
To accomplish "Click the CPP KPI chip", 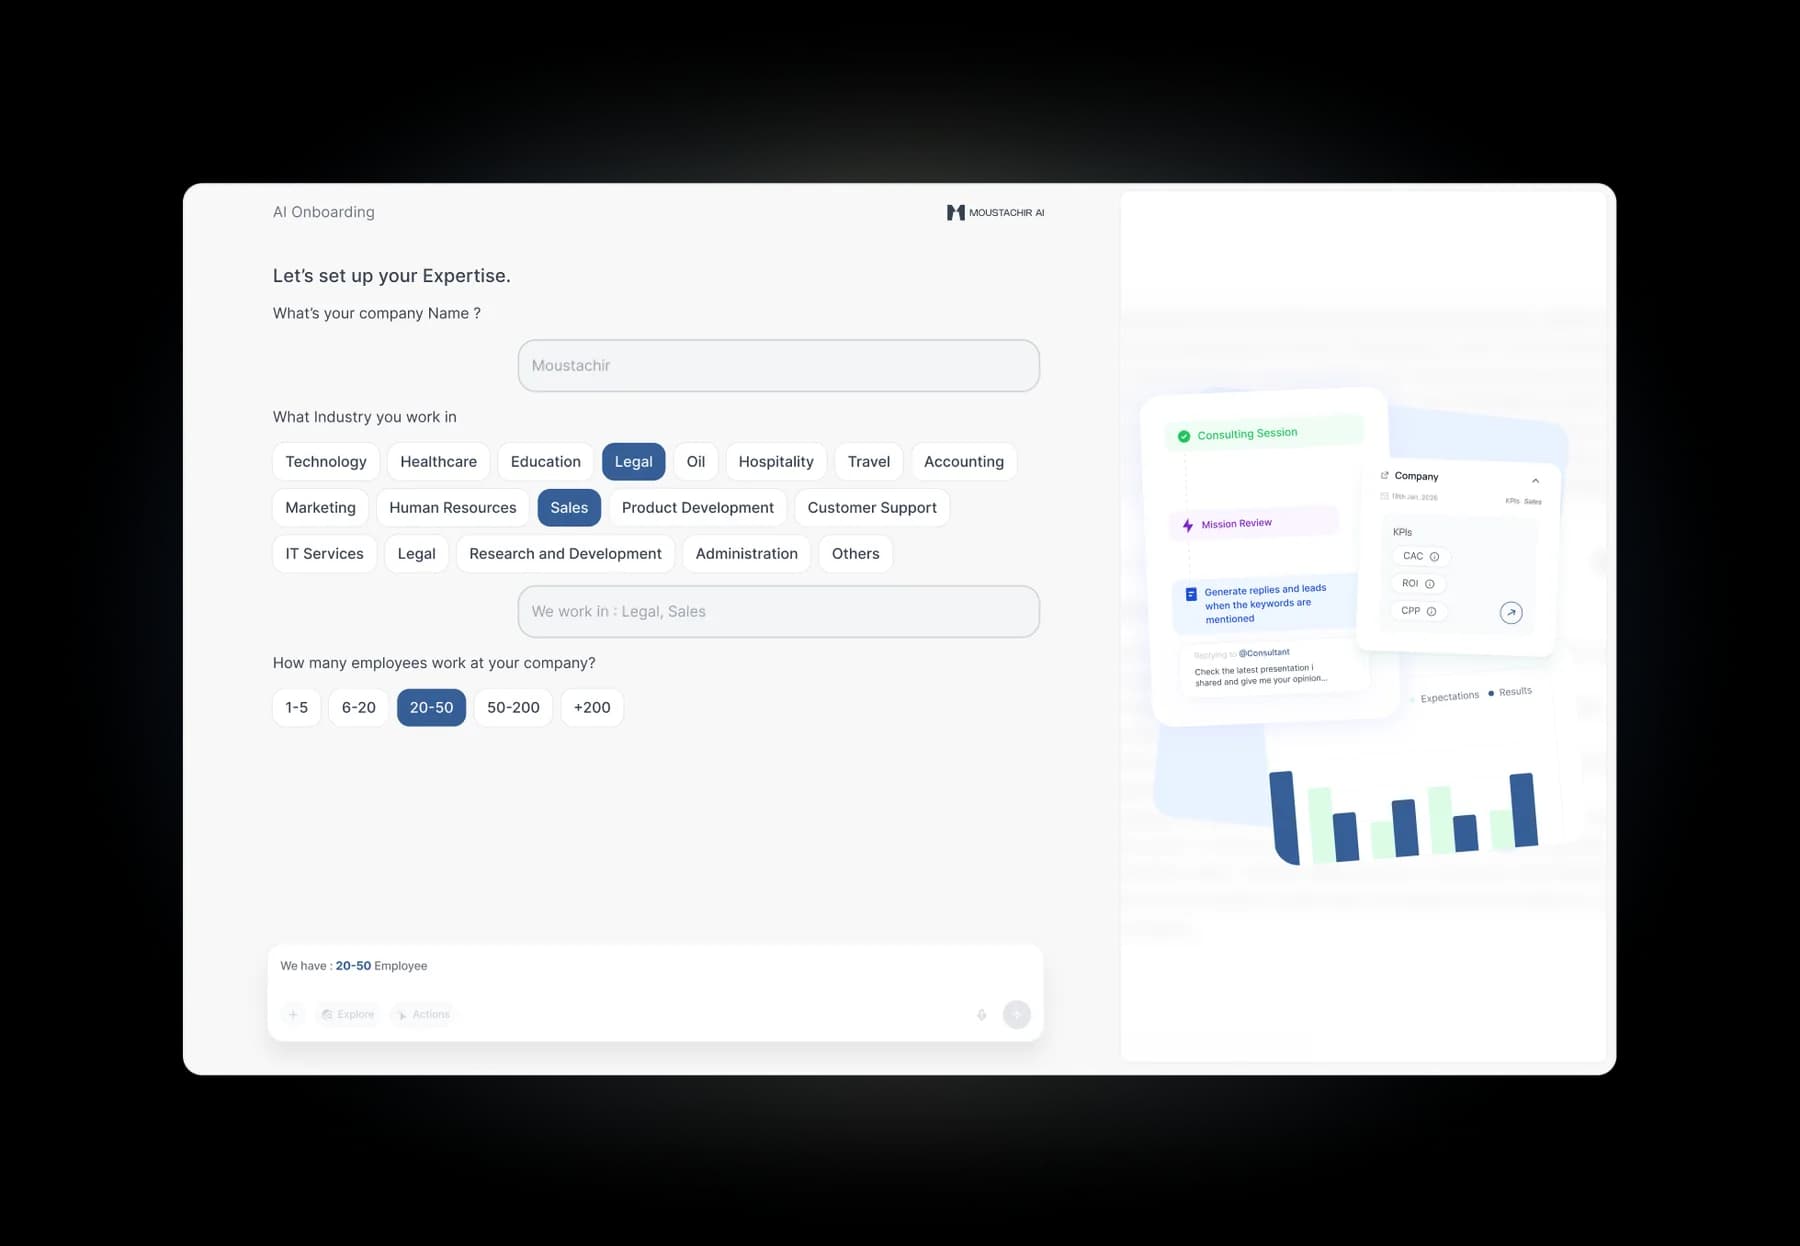I will click(1419, 610).
